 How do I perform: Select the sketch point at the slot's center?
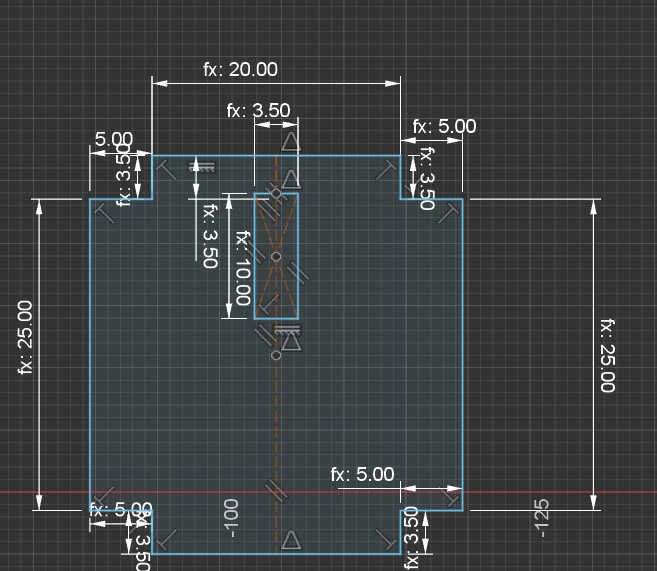pos(276,257)
